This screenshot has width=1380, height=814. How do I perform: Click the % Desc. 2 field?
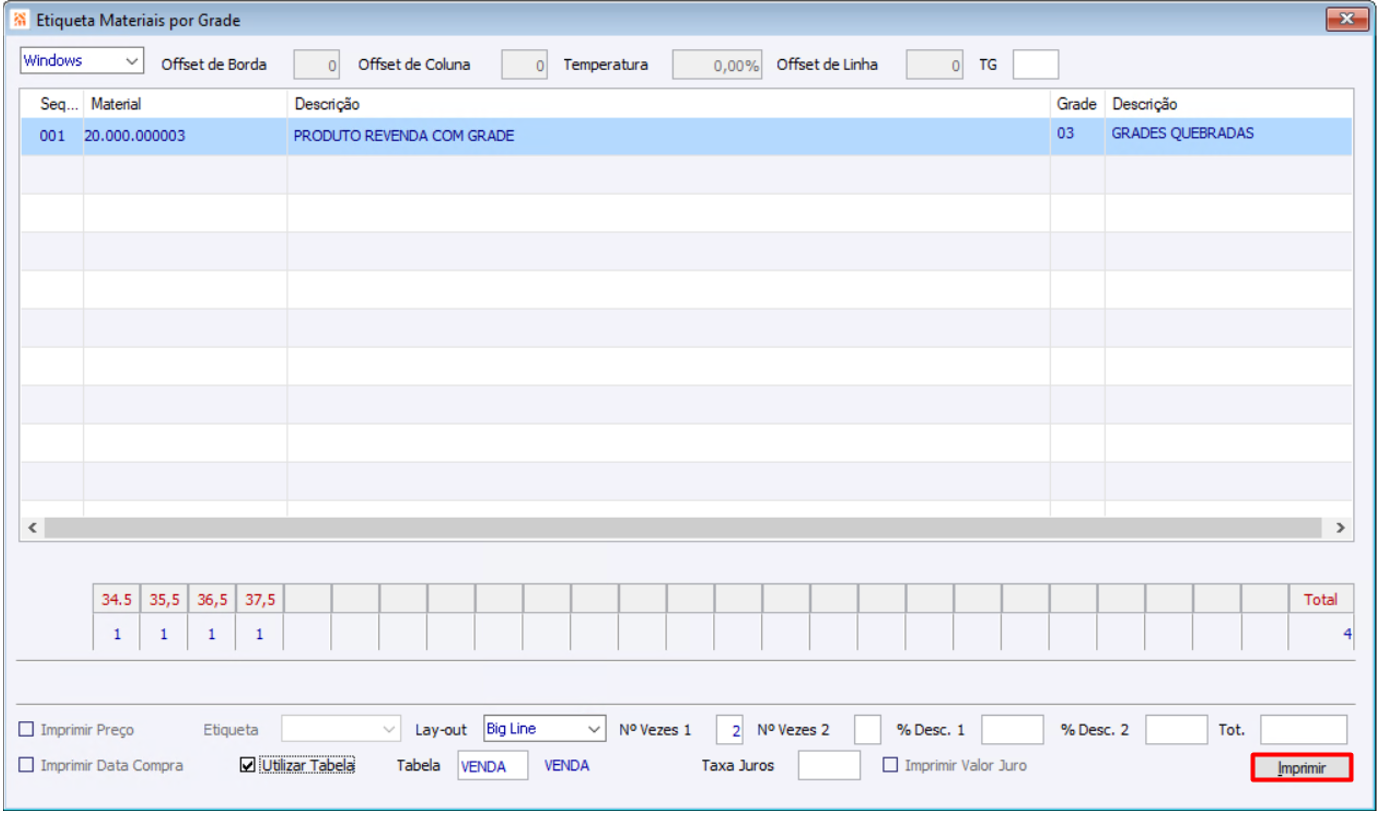(x=1176, y=730)
